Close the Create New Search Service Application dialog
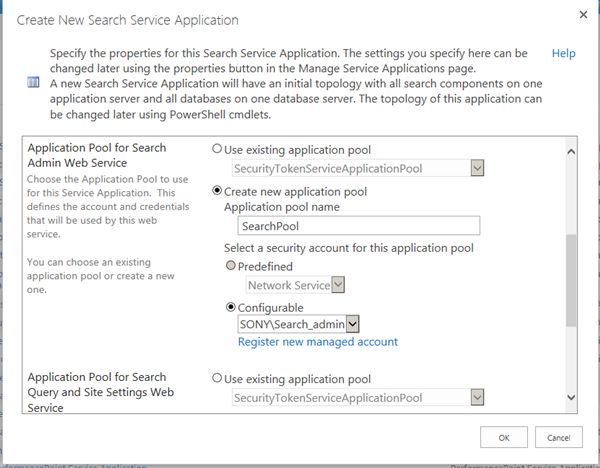Screen dimensions: 600x468 pos(583,15)
